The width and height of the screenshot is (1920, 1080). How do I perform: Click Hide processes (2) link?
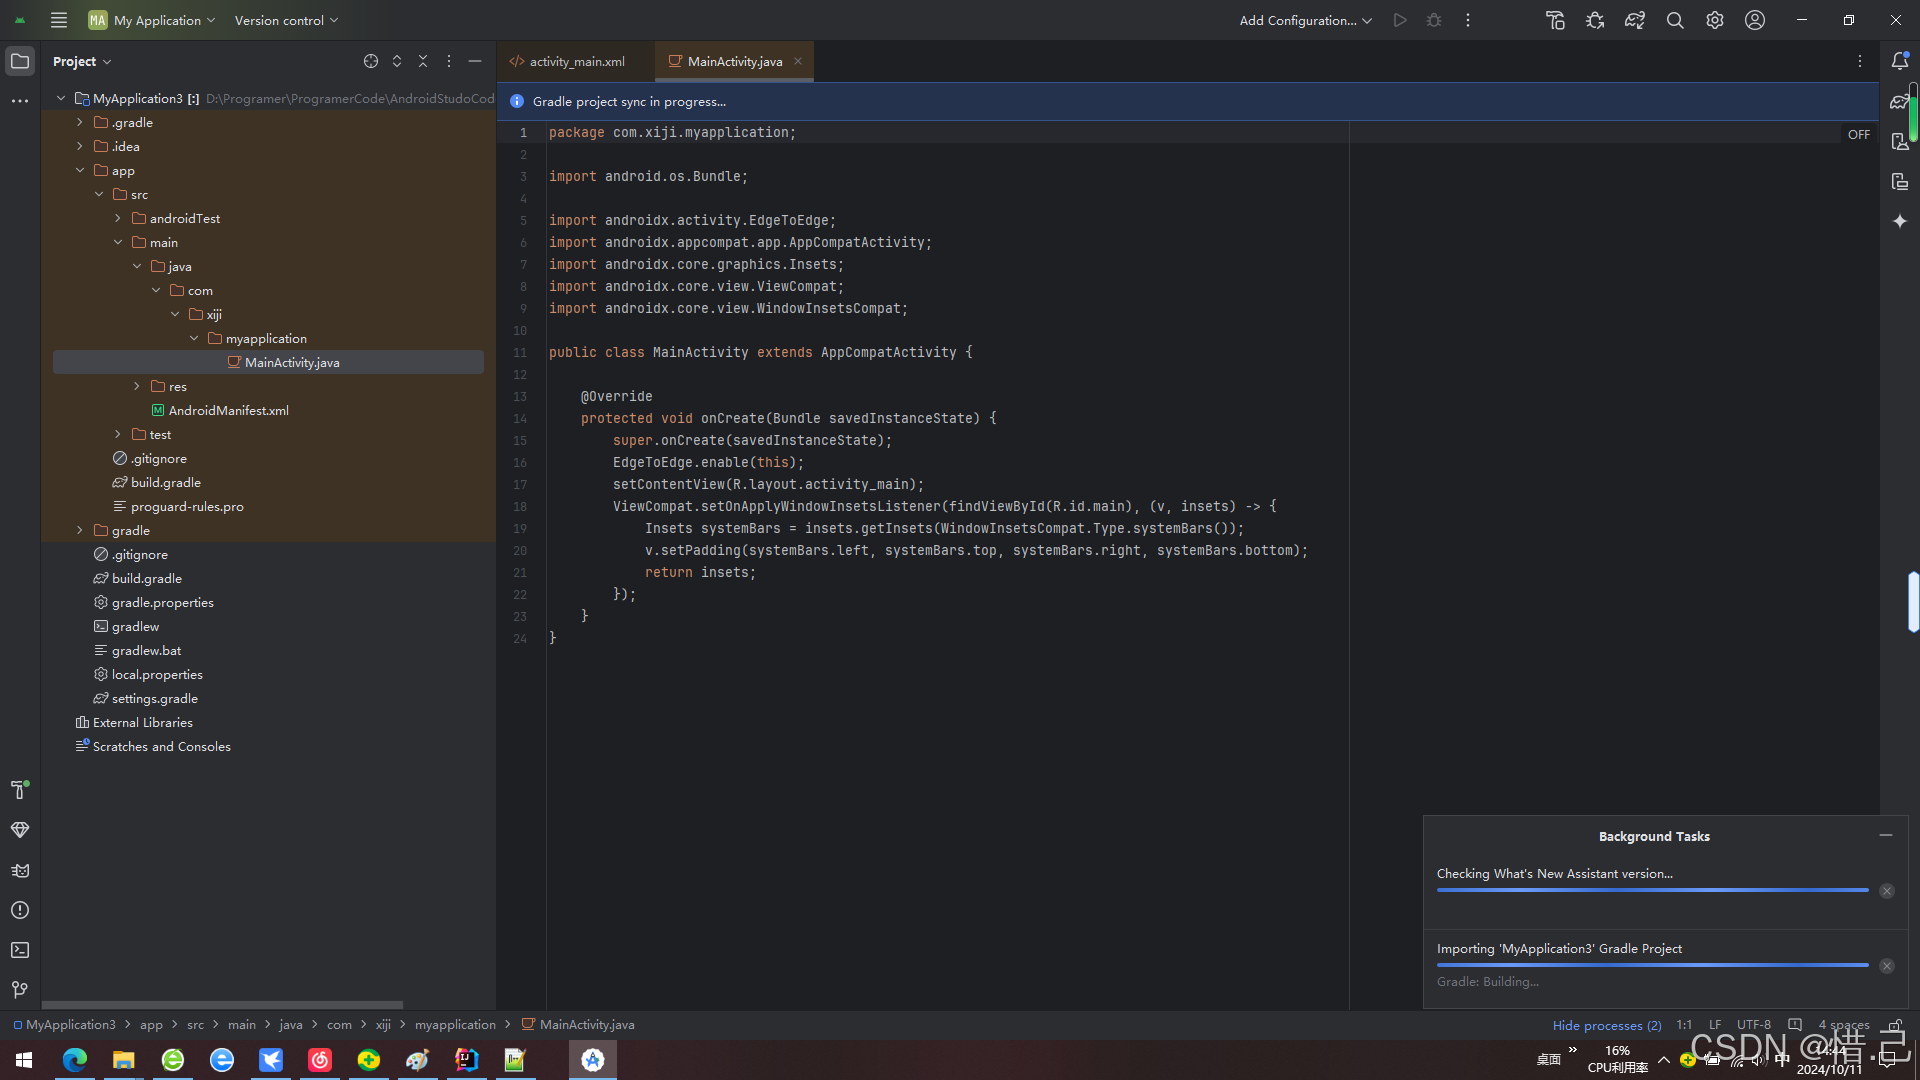pyautogui.click(x=1606, y=1025)
